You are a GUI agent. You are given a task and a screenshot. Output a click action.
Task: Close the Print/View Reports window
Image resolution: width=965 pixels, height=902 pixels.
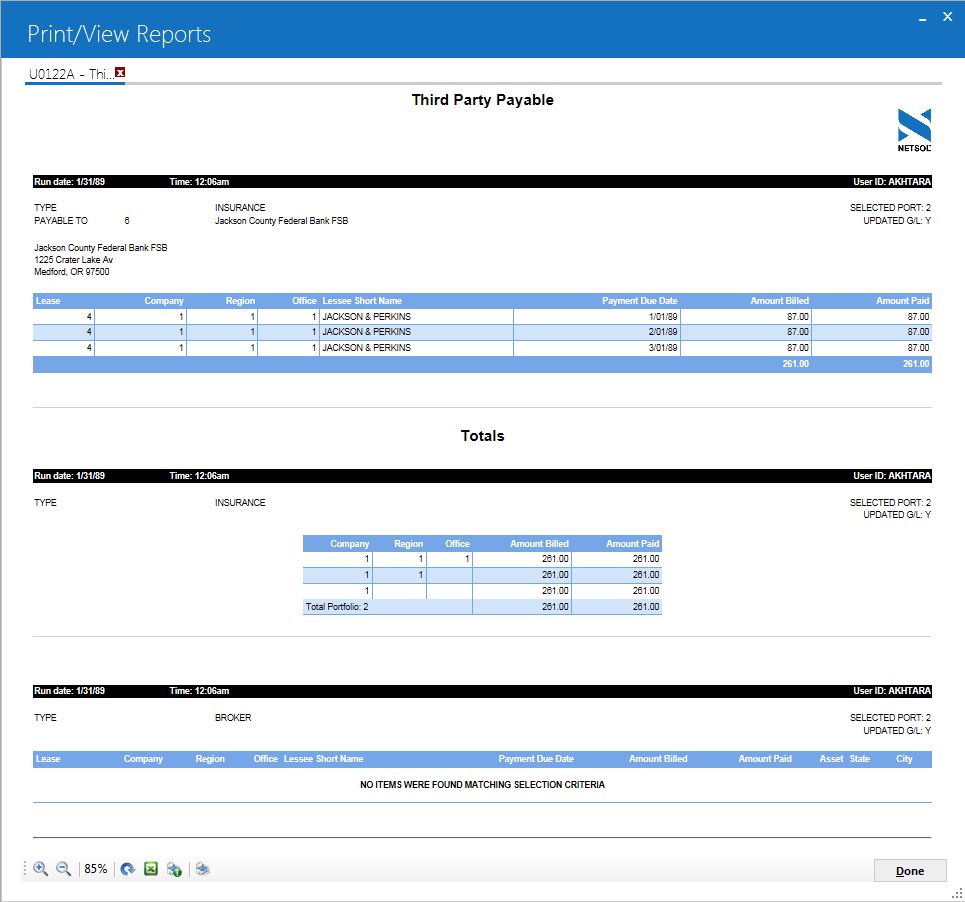948,17
